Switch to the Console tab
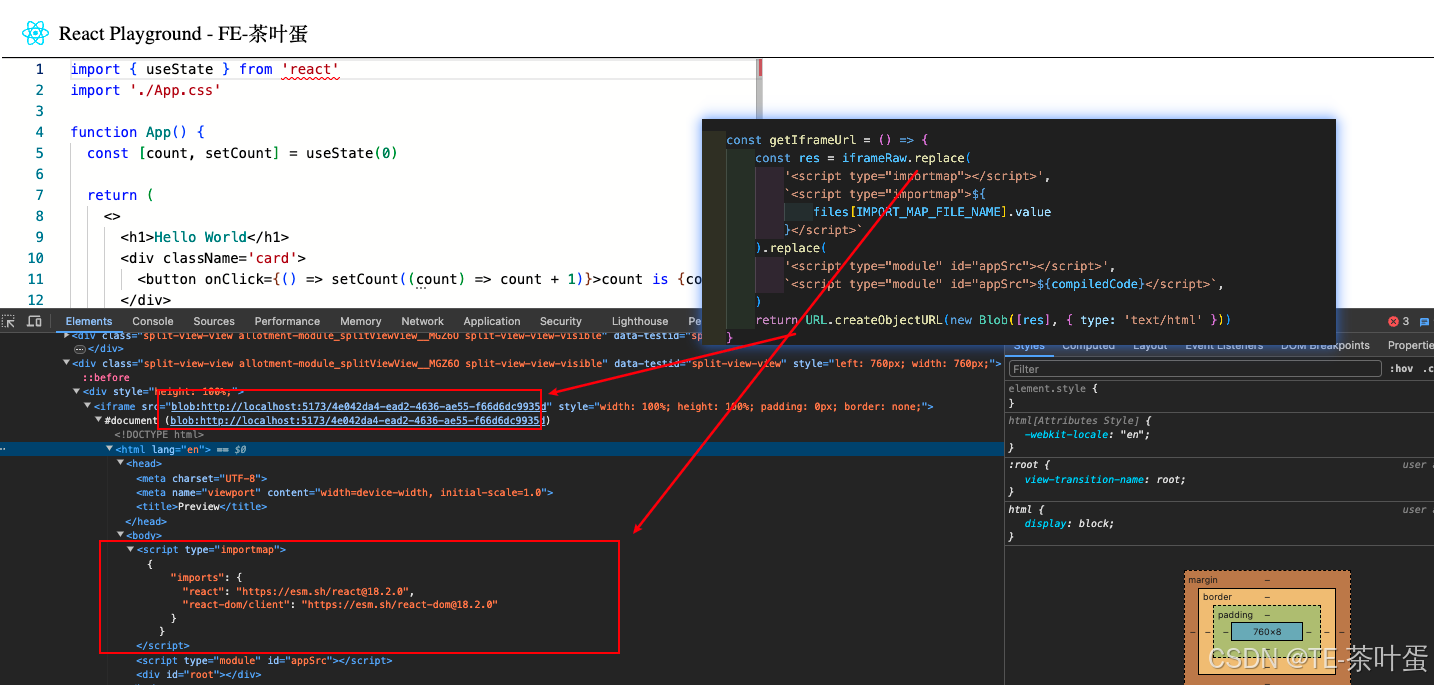This screenshot has height=685, width=1434. [153, 321]
